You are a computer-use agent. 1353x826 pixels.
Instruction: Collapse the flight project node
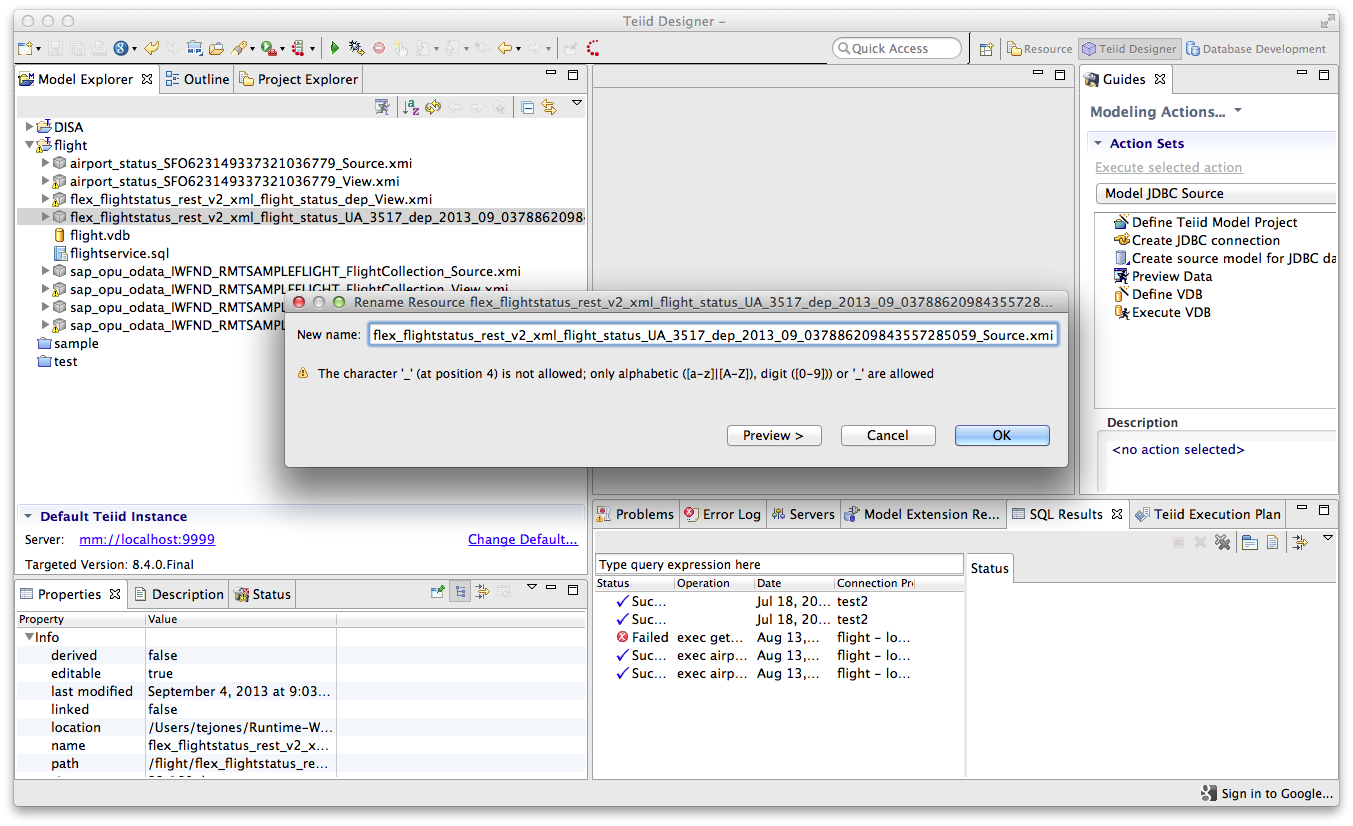tap(29, 145)
